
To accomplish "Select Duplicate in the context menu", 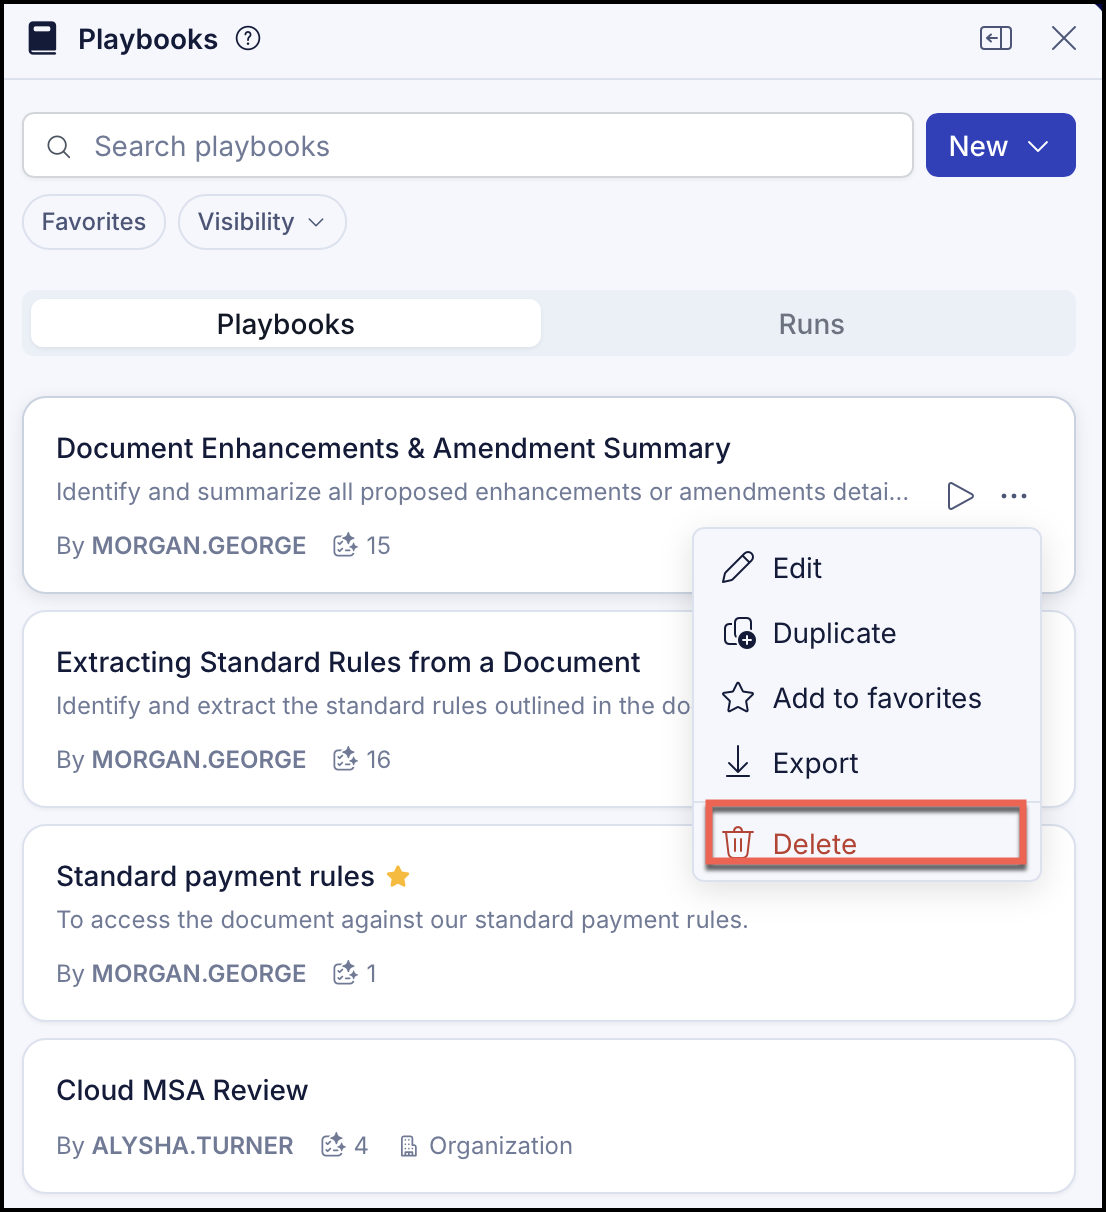I will pos(867,633).
